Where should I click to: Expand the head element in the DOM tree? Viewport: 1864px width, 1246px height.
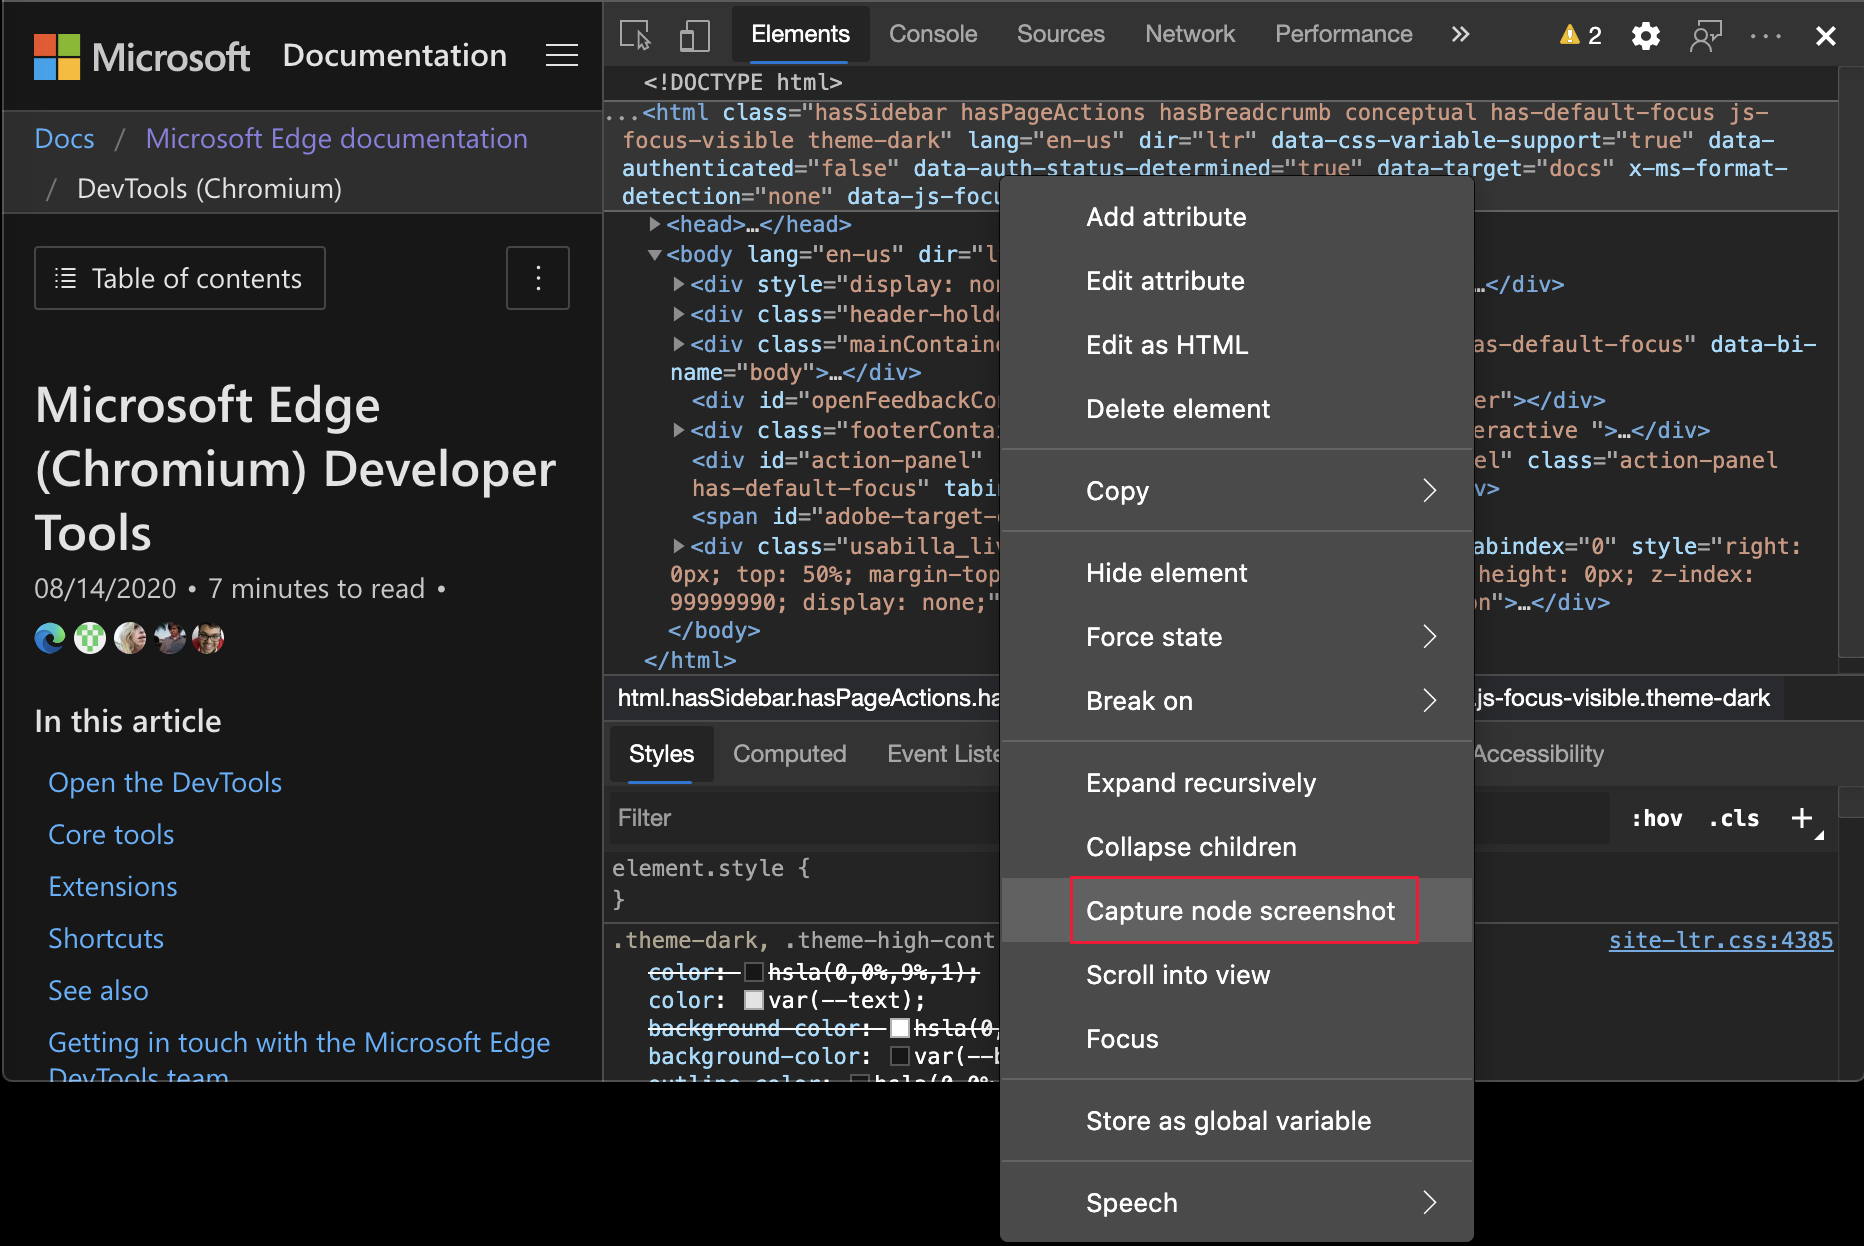click(655, 224)
